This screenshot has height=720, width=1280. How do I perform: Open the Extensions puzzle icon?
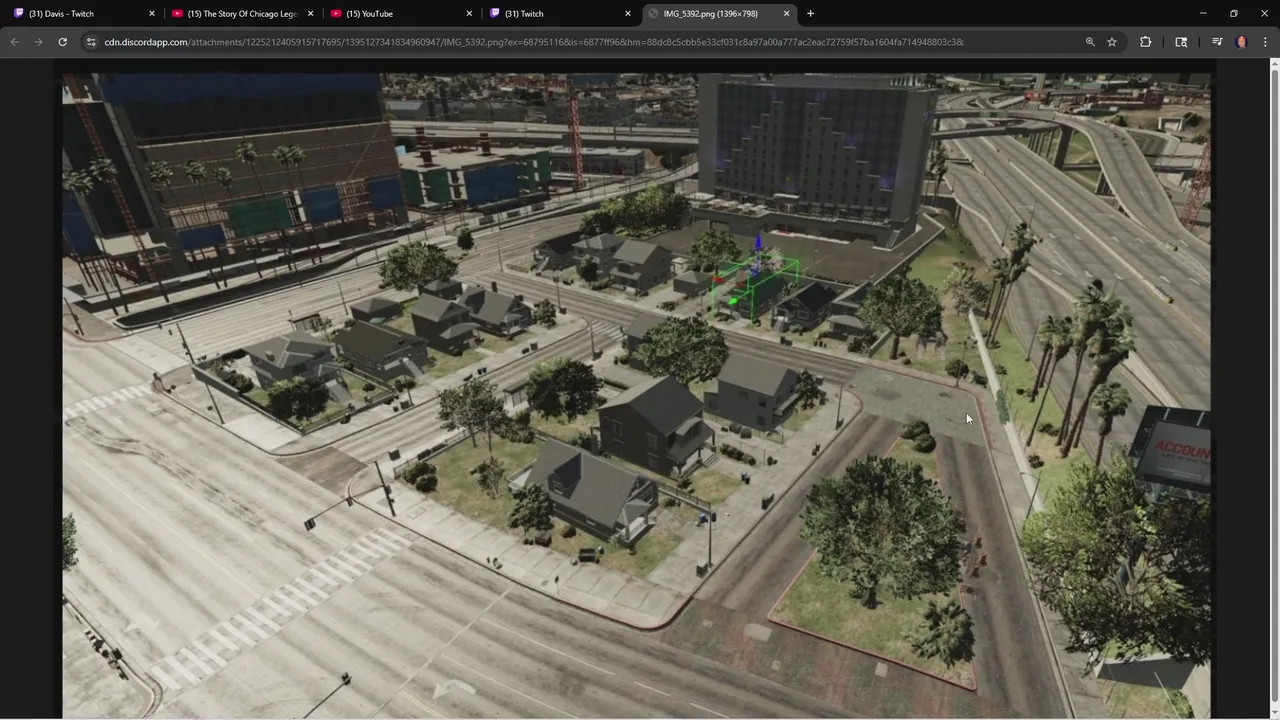click(x=1146, y=42)
